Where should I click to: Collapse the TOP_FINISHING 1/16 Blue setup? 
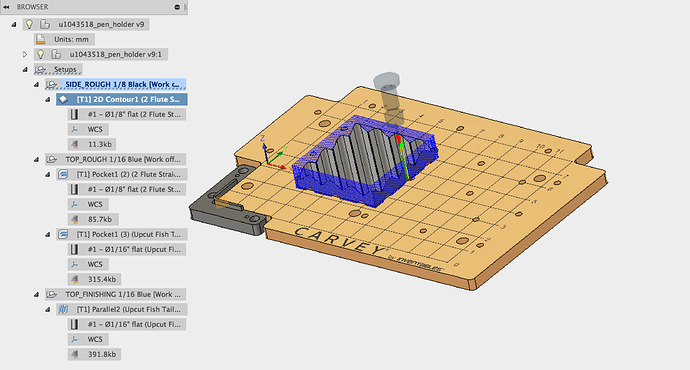pyautogui.click(x=36, y=294)
